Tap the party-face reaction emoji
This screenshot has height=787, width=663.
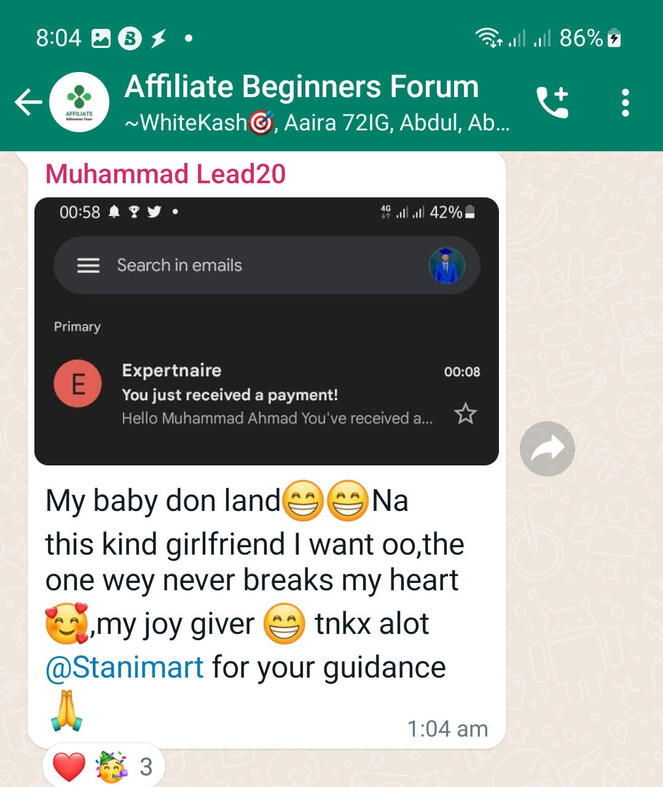[111, 767]
